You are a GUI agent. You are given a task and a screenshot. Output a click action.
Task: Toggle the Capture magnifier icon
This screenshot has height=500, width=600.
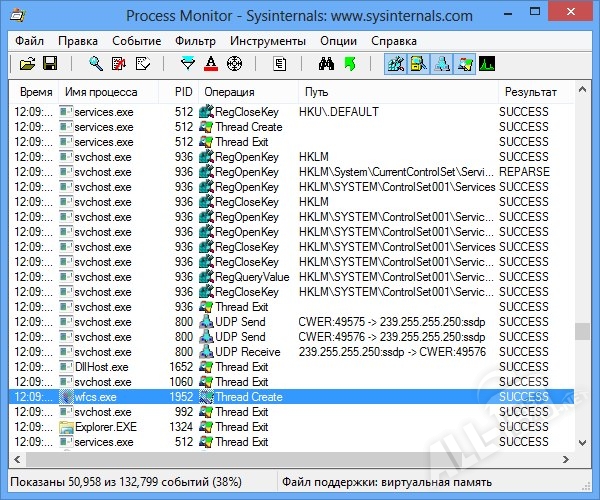click(96, 64)
